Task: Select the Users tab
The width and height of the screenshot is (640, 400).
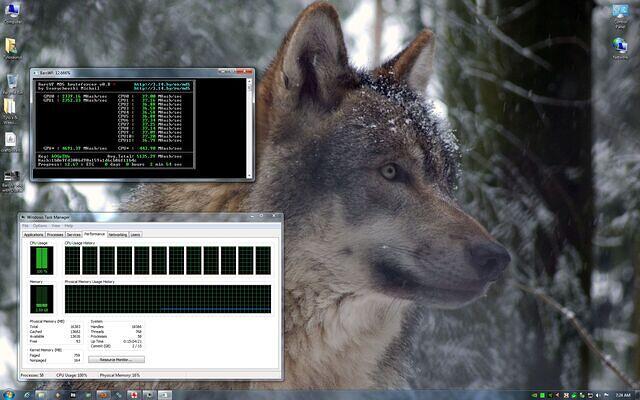Action: [x=135, y=234]
